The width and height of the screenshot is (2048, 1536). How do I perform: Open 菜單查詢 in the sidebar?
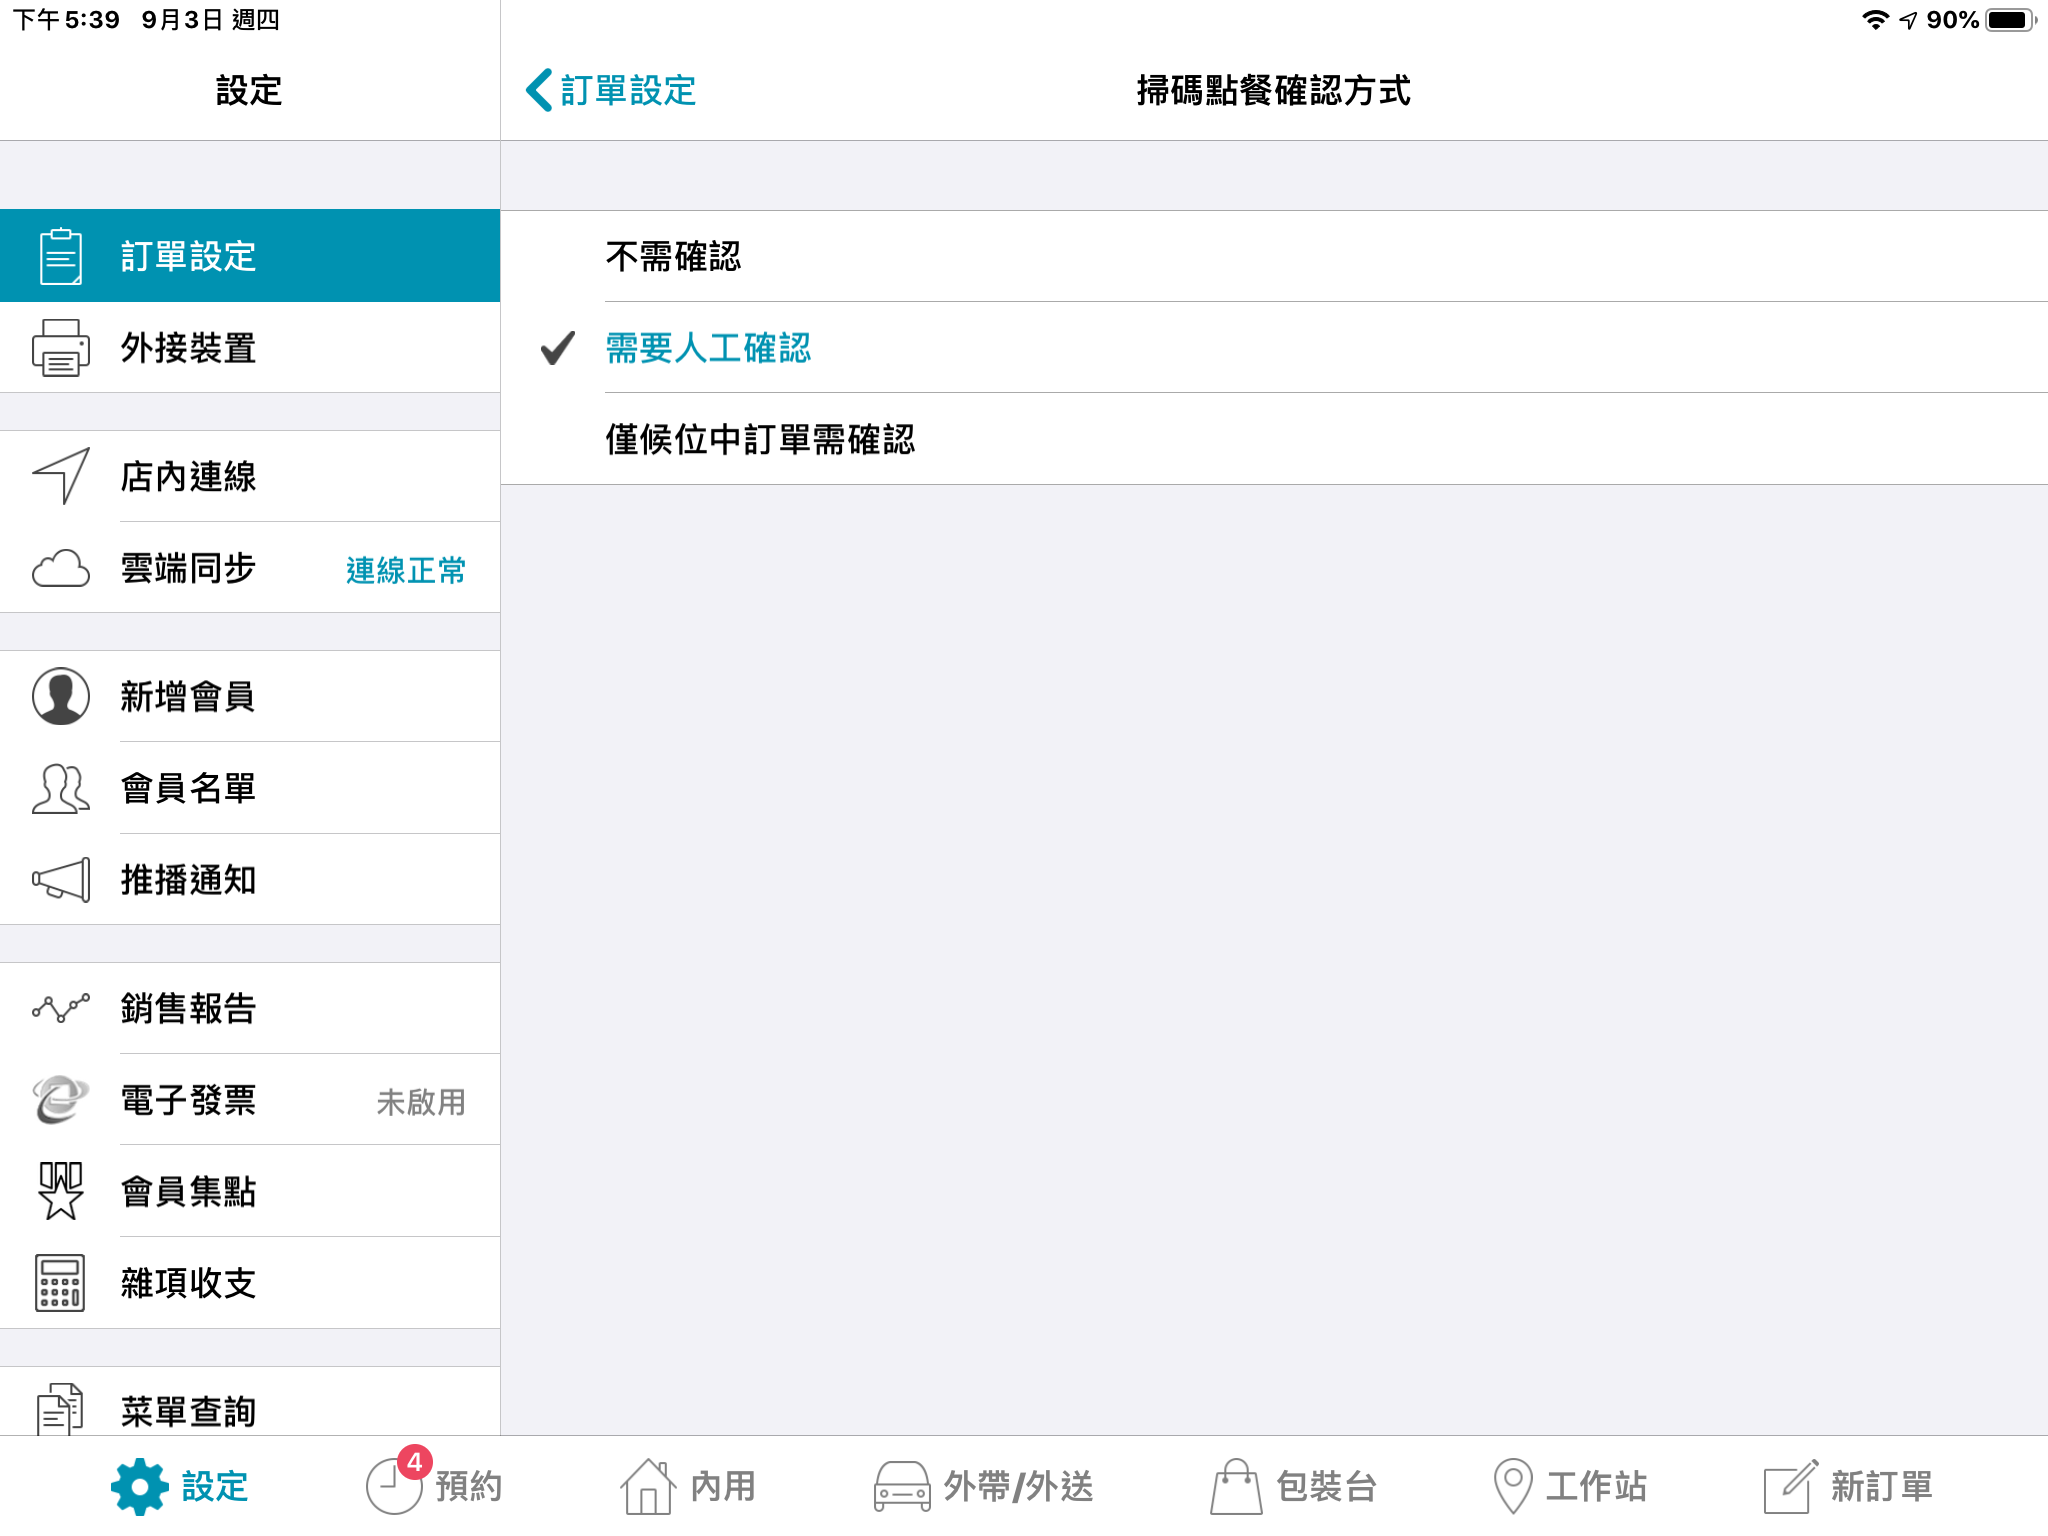pos(188,1410)
